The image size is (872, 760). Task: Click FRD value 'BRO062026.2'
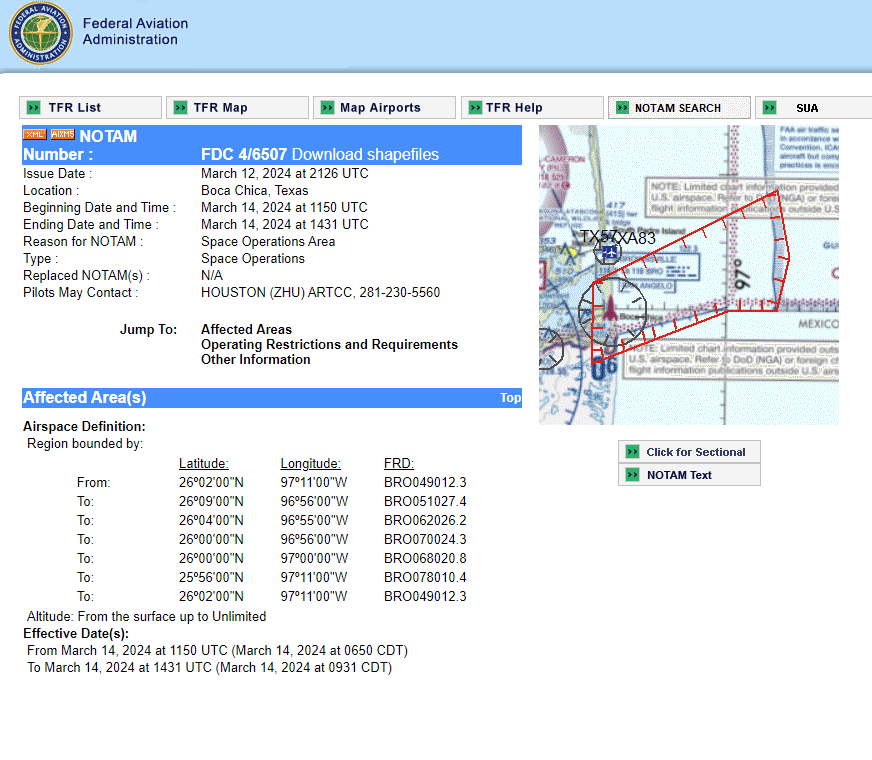pos(425,520)
